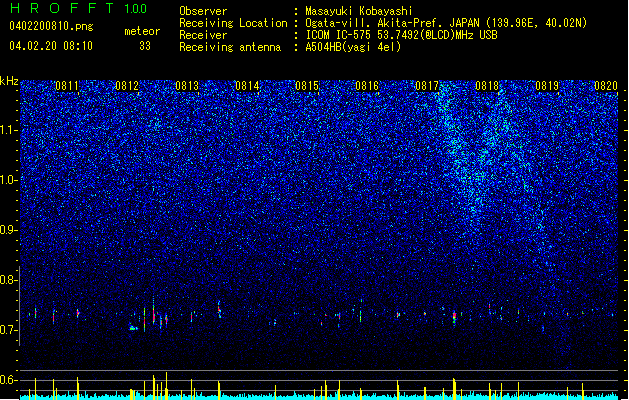
Task: Click the kHz axis unit label
Action: tap(9, 81)
